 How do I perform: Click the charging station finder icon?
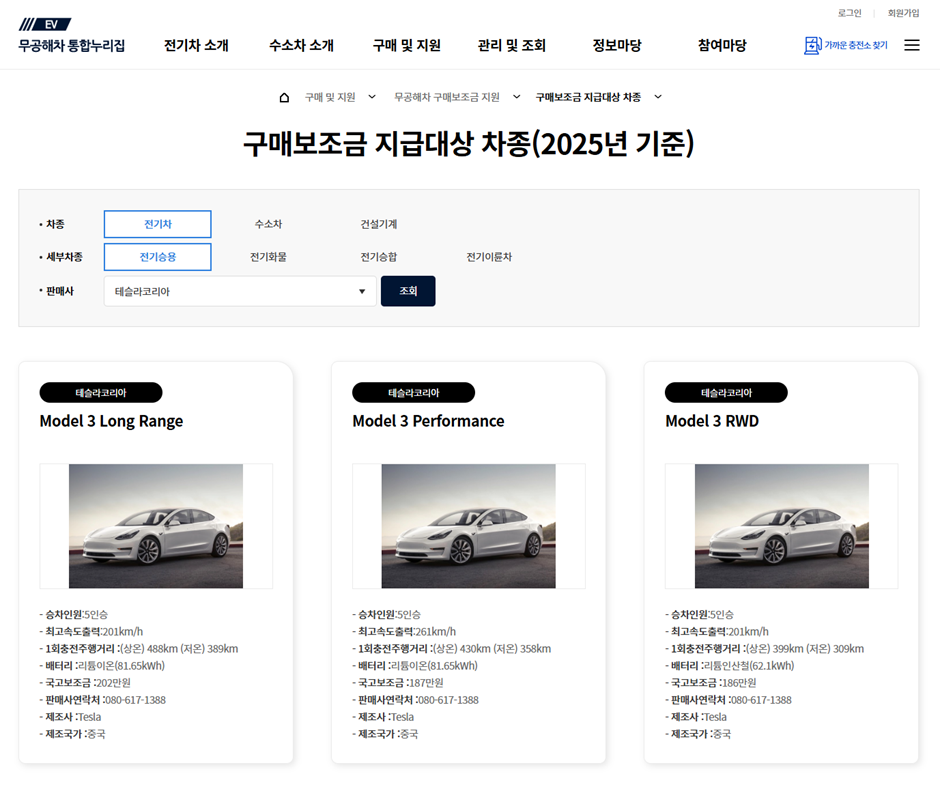tap(812, 46)
